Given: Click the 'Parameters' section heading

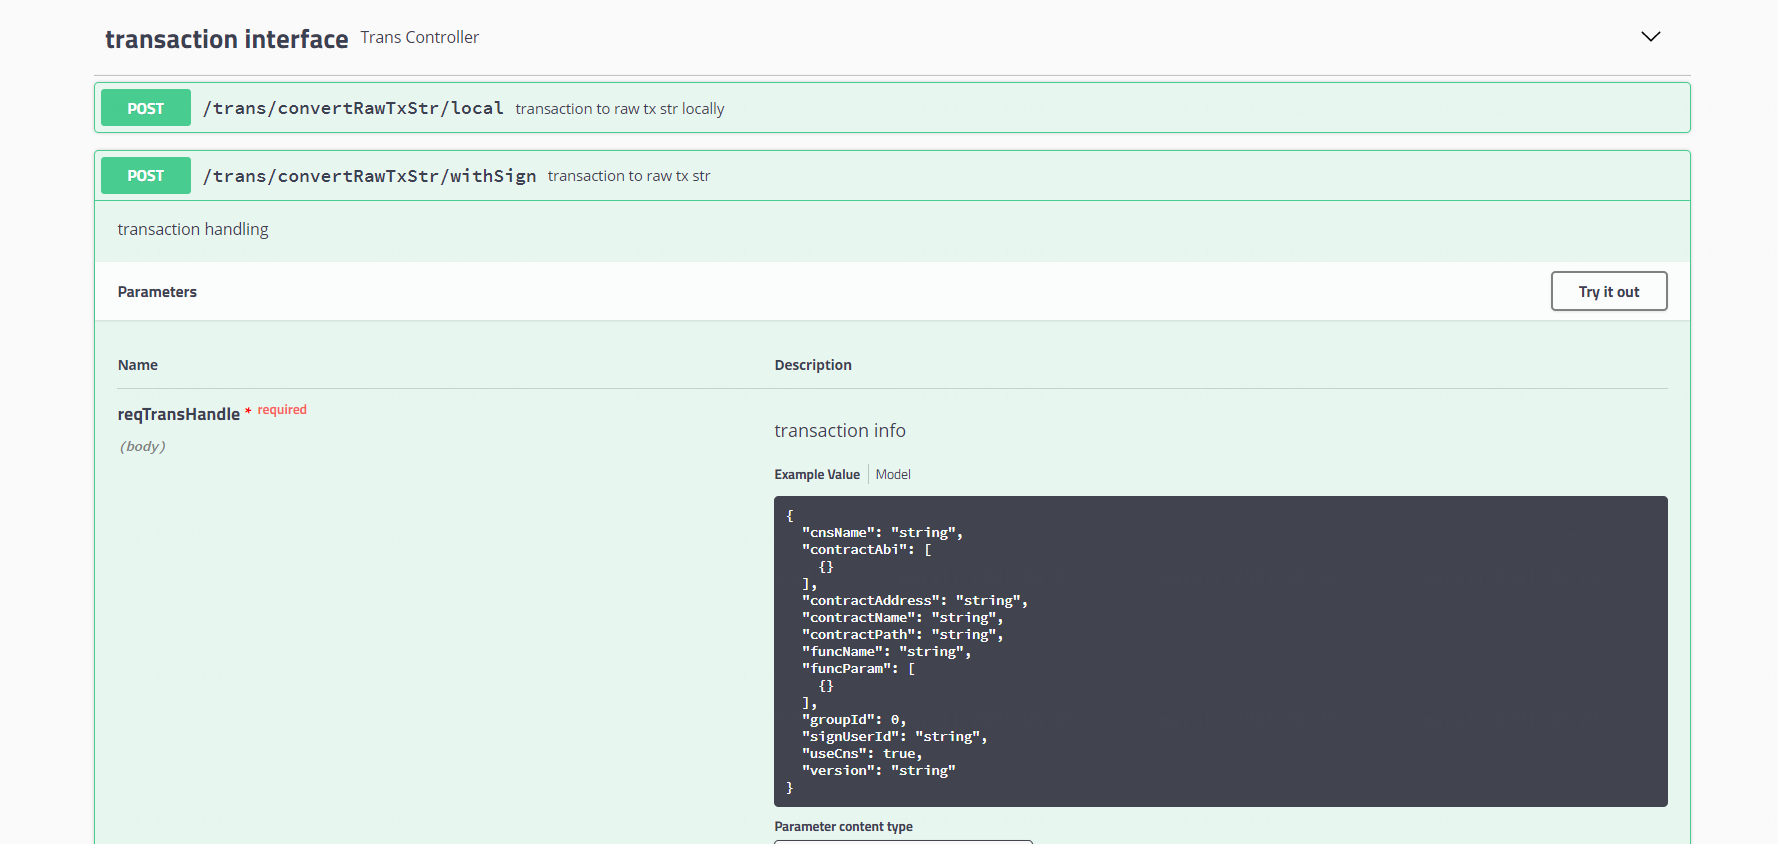Looking at the screenshot, I should pyautogui.click(x=157, y=292).
